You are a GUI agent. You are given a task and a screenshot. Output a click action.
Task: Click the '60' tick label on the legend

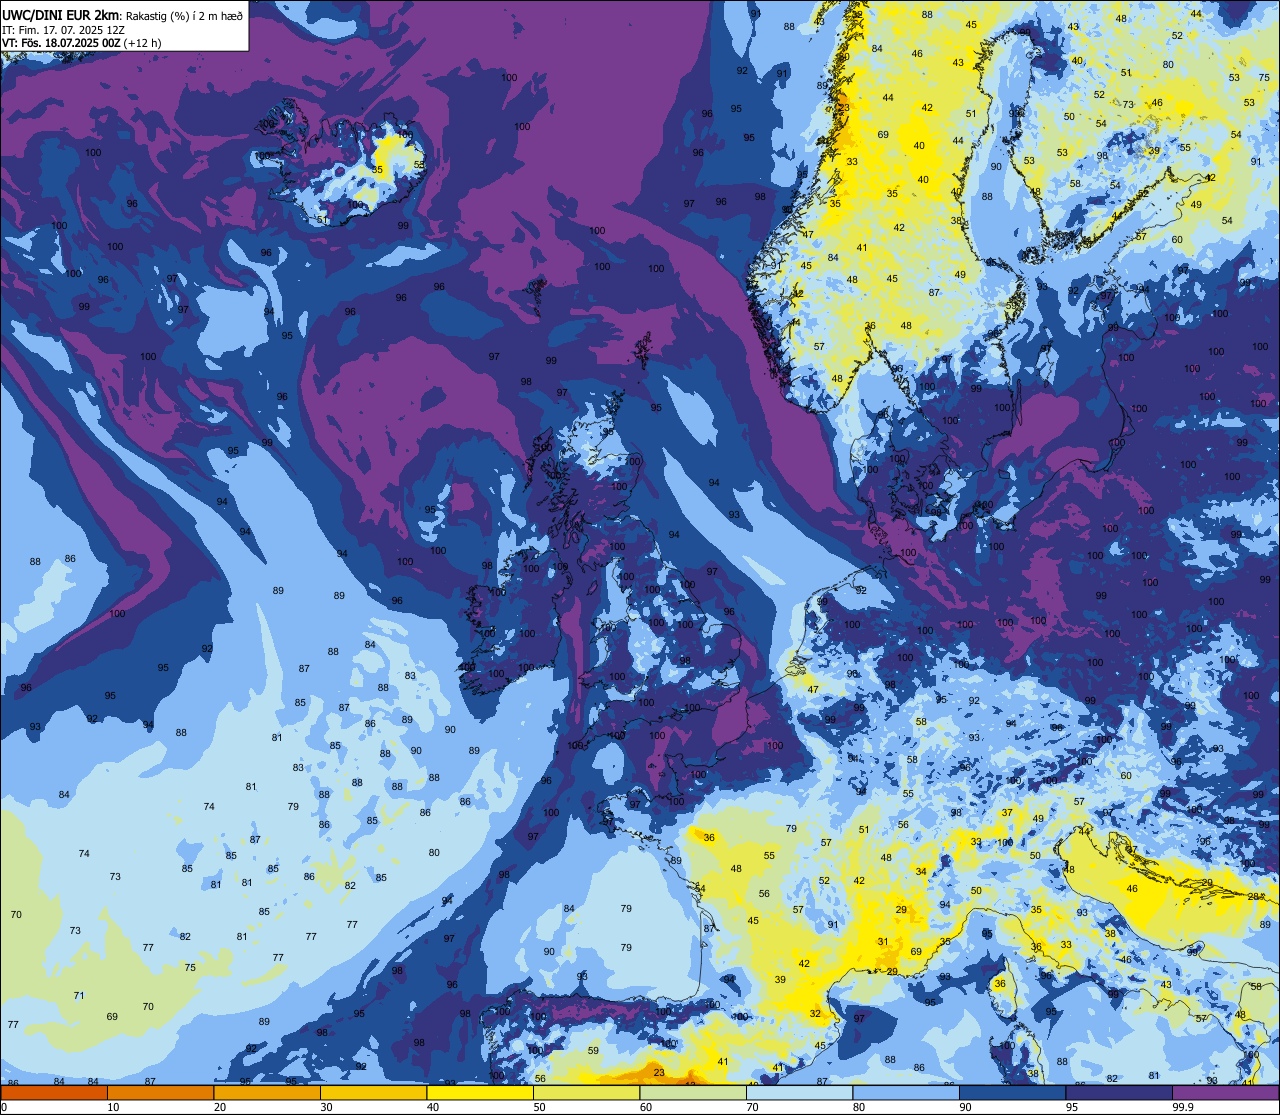tap(646, 1107)
